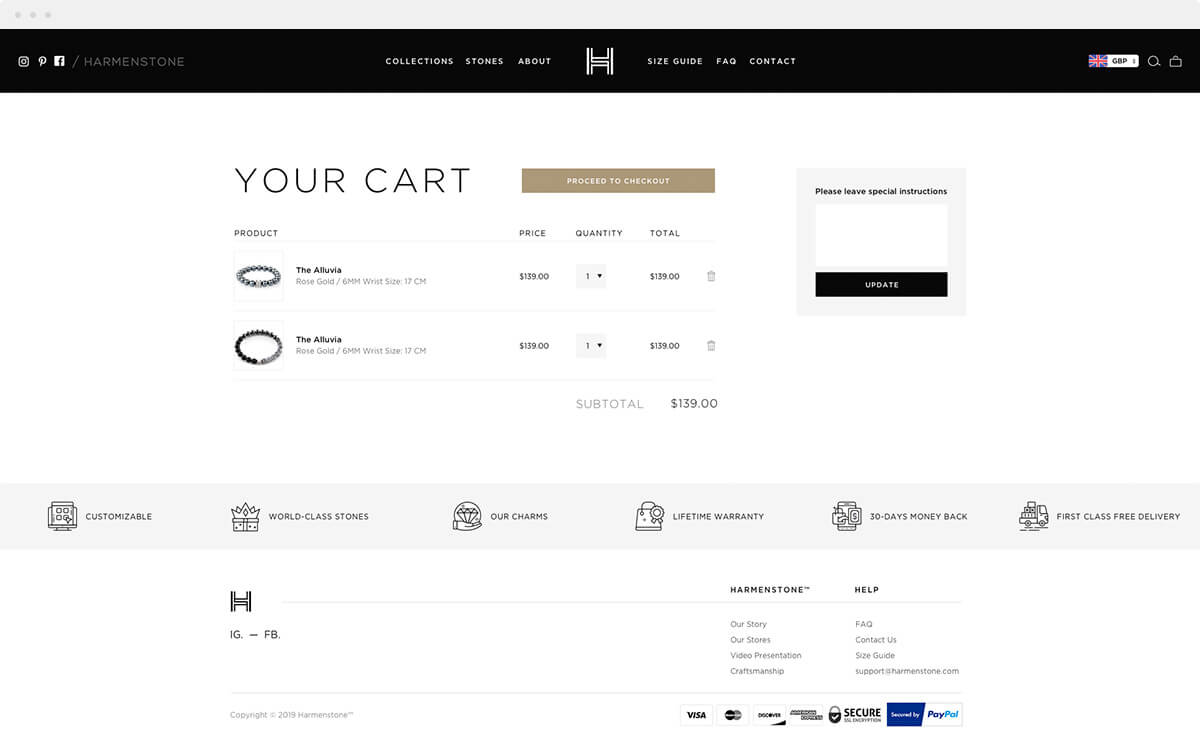The height and width of the screenshot is (737, 1200).
Task: Open Our Stores footer link
Action: [x=750, y=640]
